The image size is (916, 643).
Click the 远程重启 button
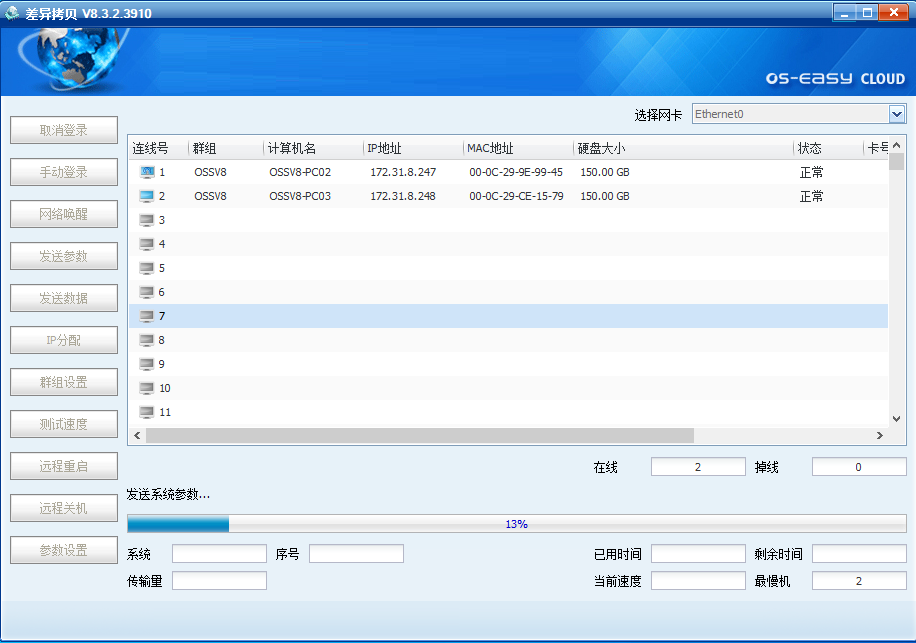(64, 466)
